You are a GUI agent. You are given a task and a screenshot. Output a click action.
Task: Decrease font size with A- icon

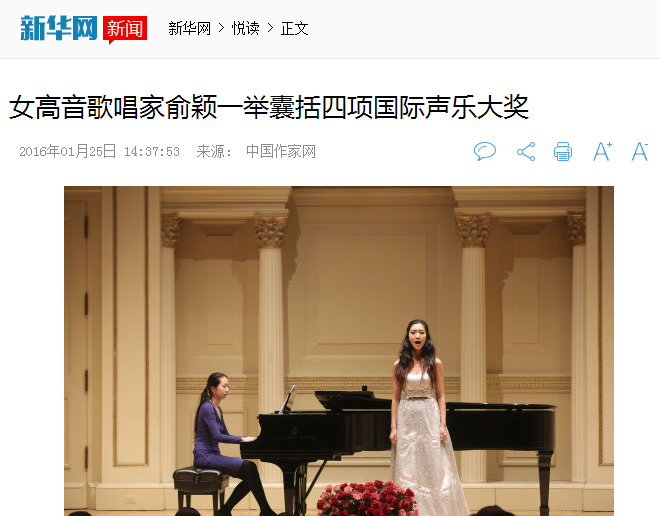click(x=640, y=152)
